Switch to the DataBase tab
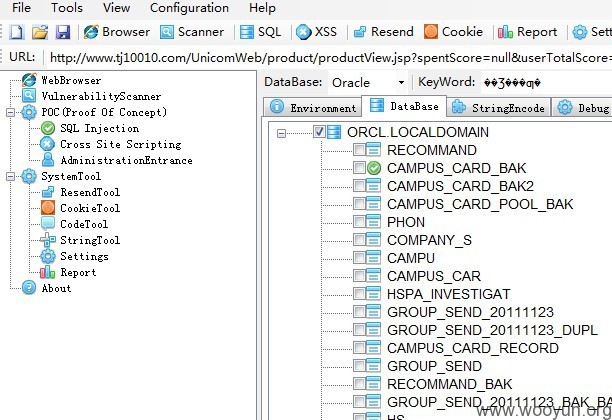The height and width of the screenshot is (420, 612). [x=404, y=106]
